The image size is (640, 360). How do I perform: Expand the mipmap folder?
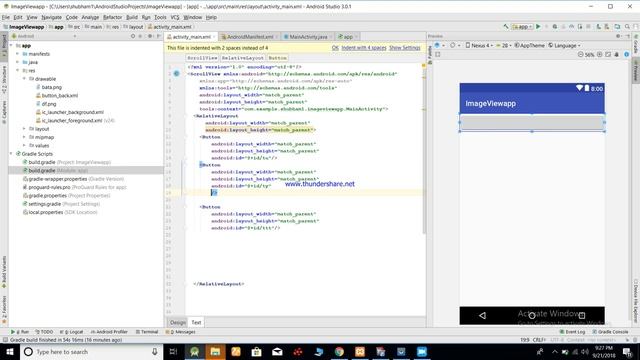24,137
